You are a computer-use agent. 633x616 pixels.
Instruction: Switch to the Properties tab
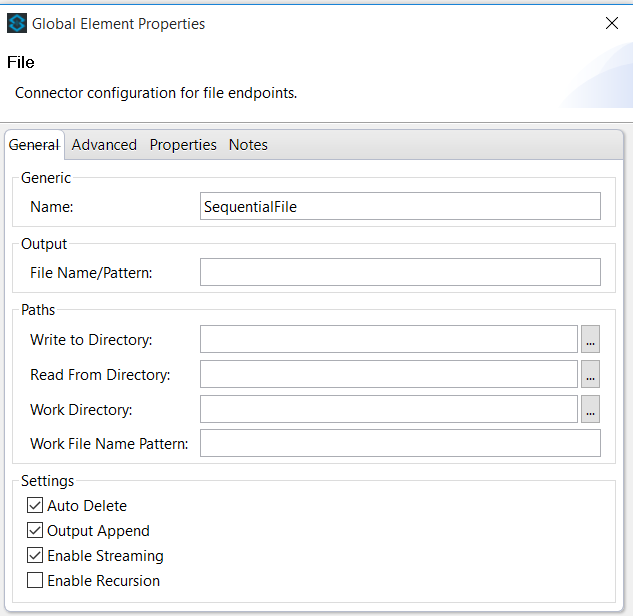pos(183,145)
